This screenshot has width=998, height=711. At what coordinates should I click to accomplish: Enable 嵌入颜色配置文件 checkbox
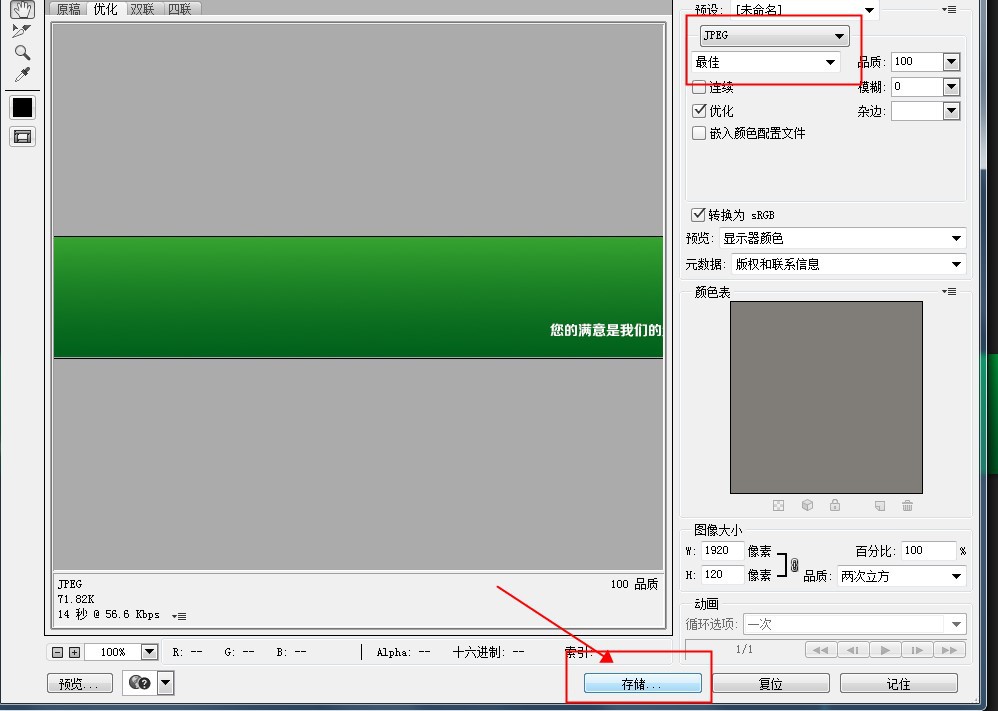699,133
